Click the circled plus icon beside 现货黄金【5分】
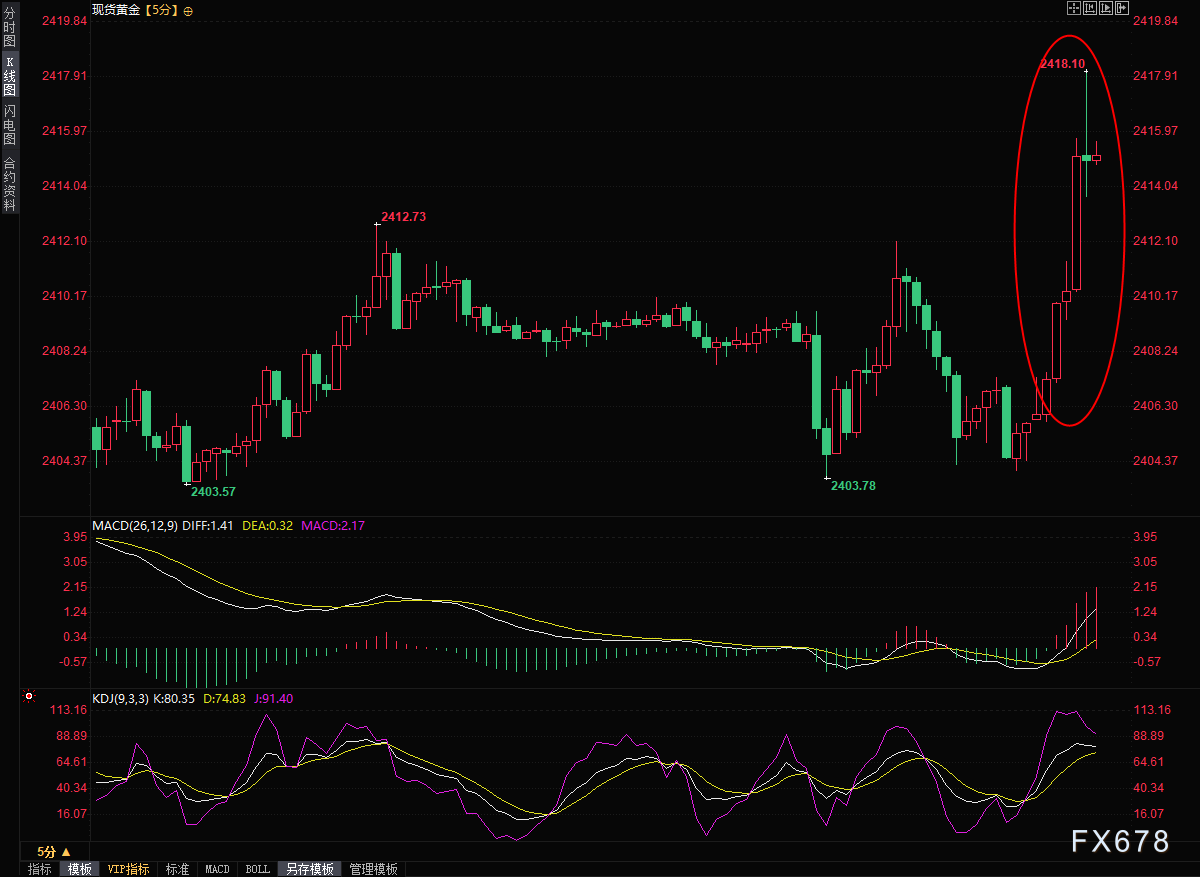 pos(189,10)
